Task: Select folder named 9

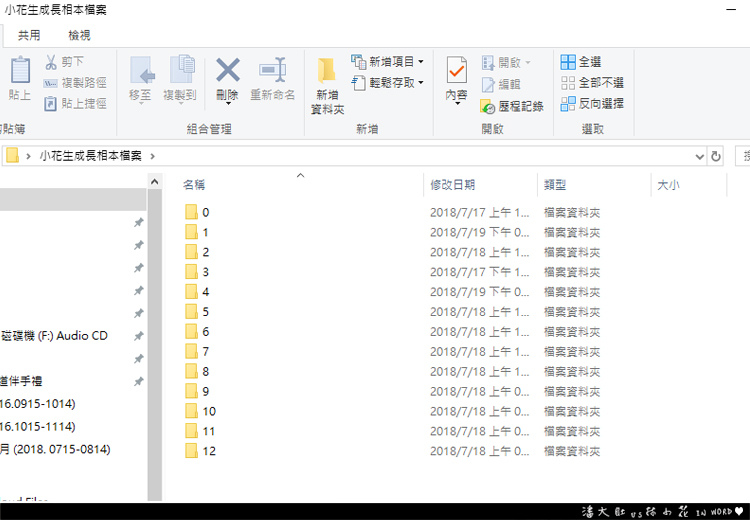Action: 197,391
